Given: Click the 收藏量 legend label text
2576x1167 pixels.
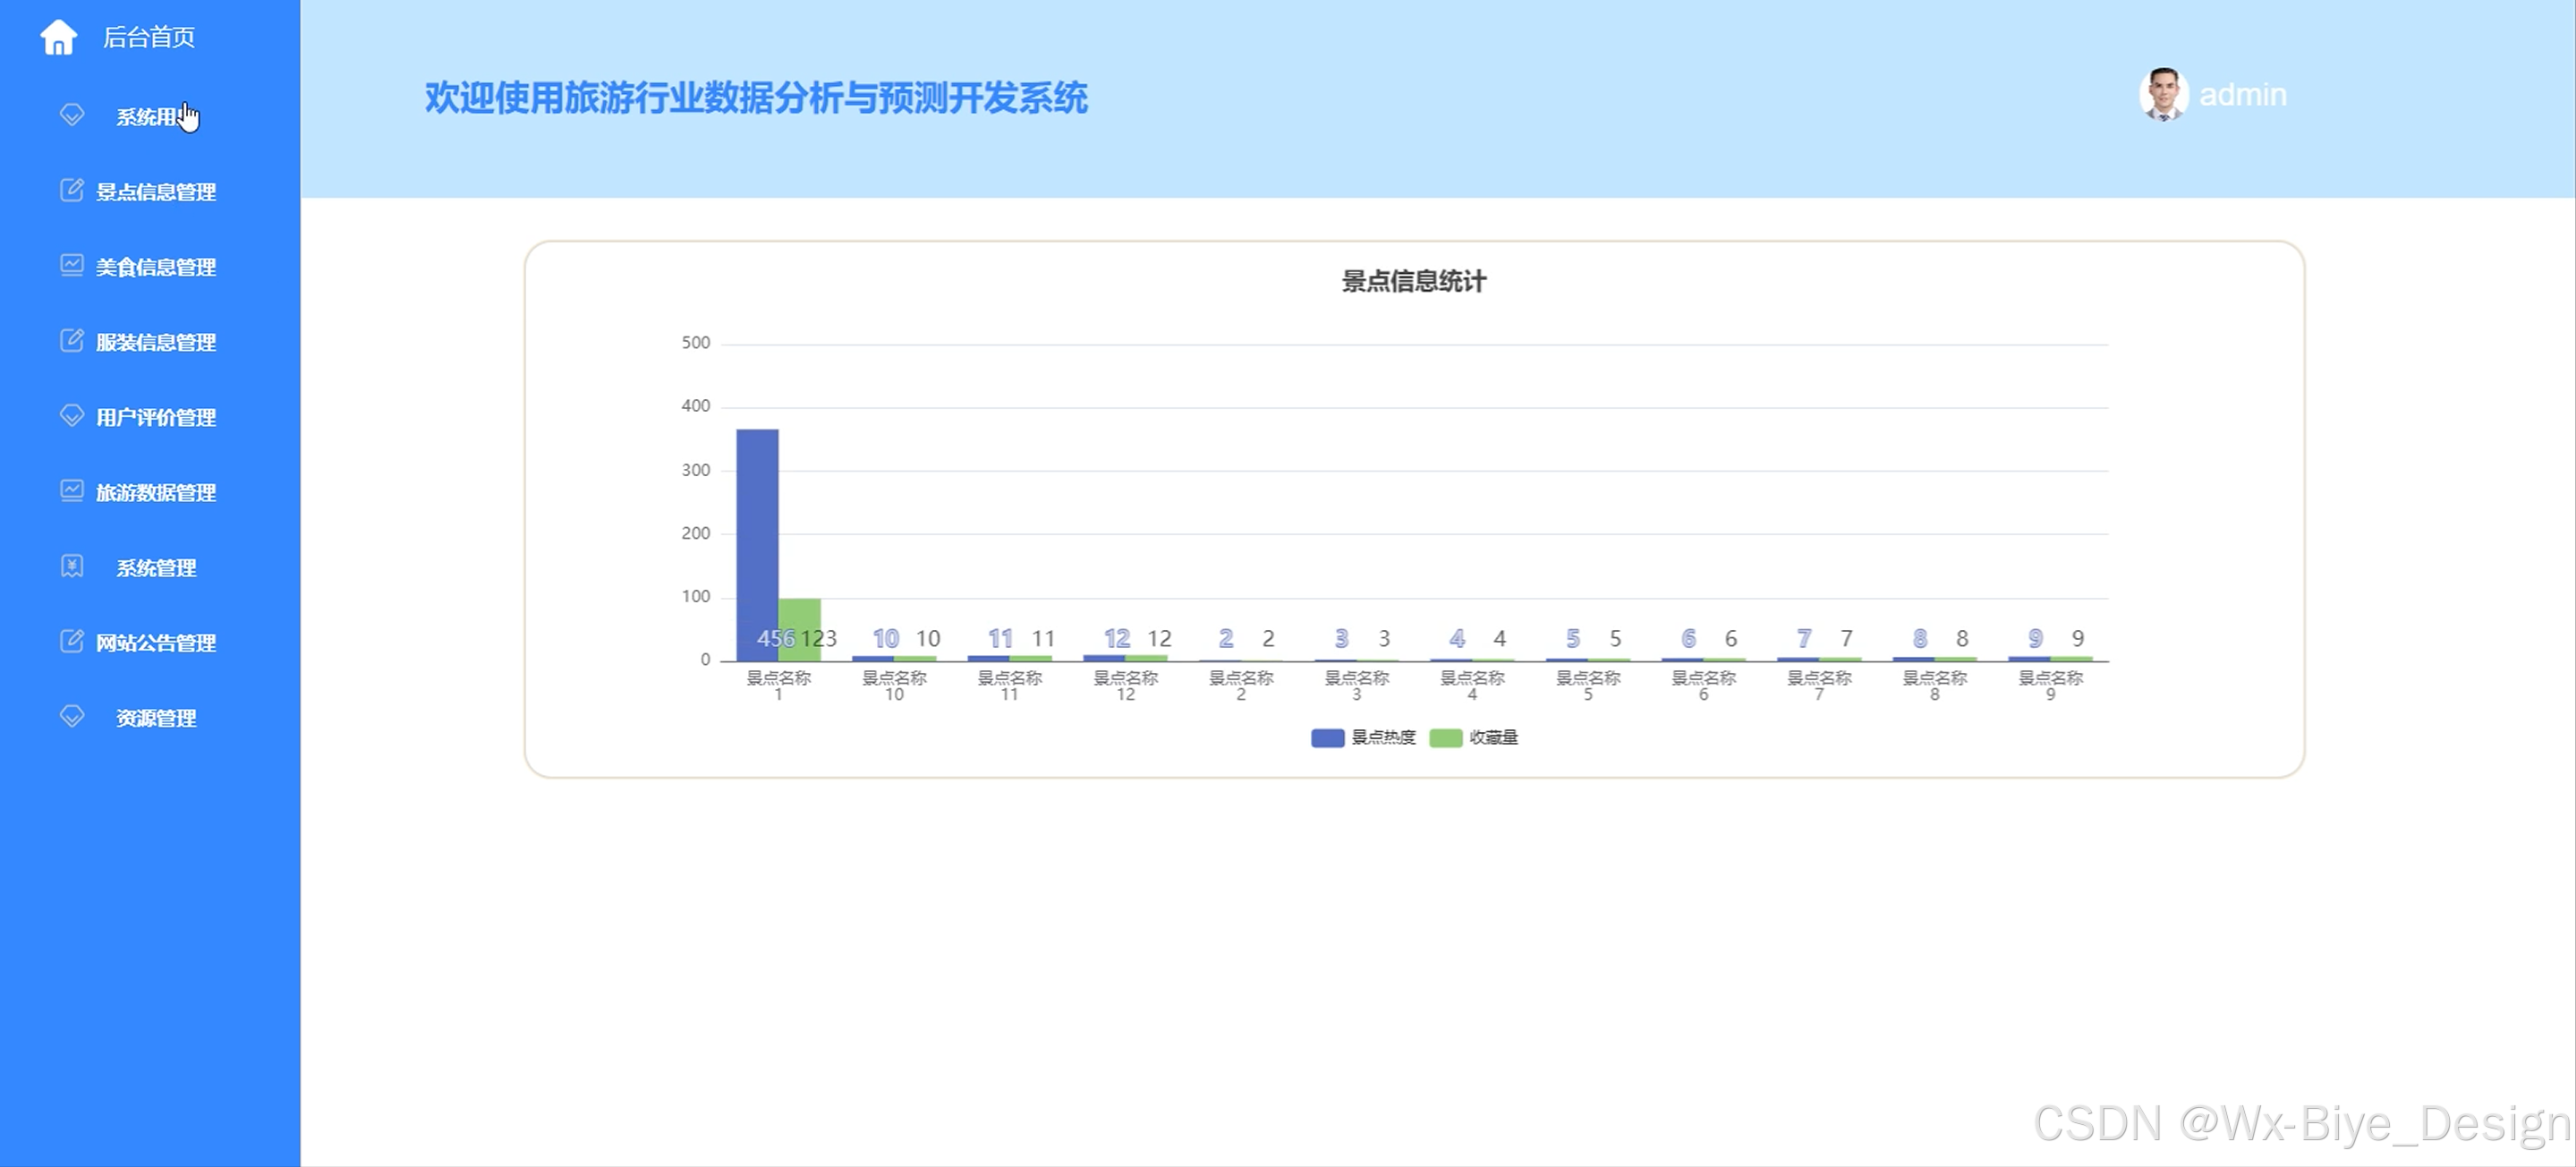Looking at the screenshot, I should (x=1494, y=738).
